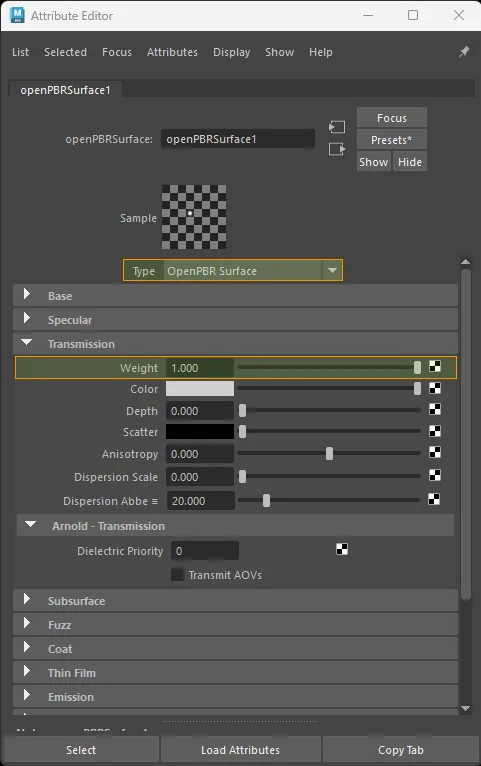Open texture map button for Transmission Weight
Screen dimensions: 481x766
(x=435, y=366)
